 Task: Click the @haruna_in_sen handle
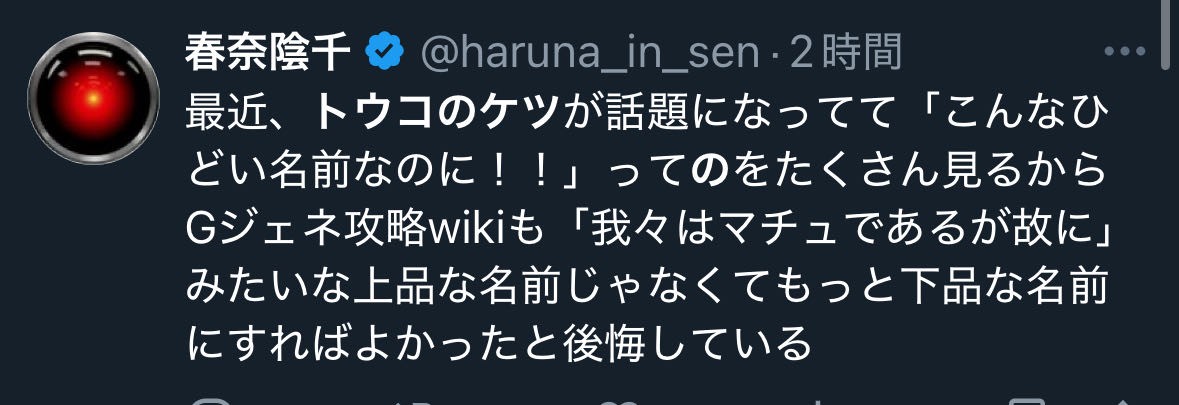click(x=590, y=53)
